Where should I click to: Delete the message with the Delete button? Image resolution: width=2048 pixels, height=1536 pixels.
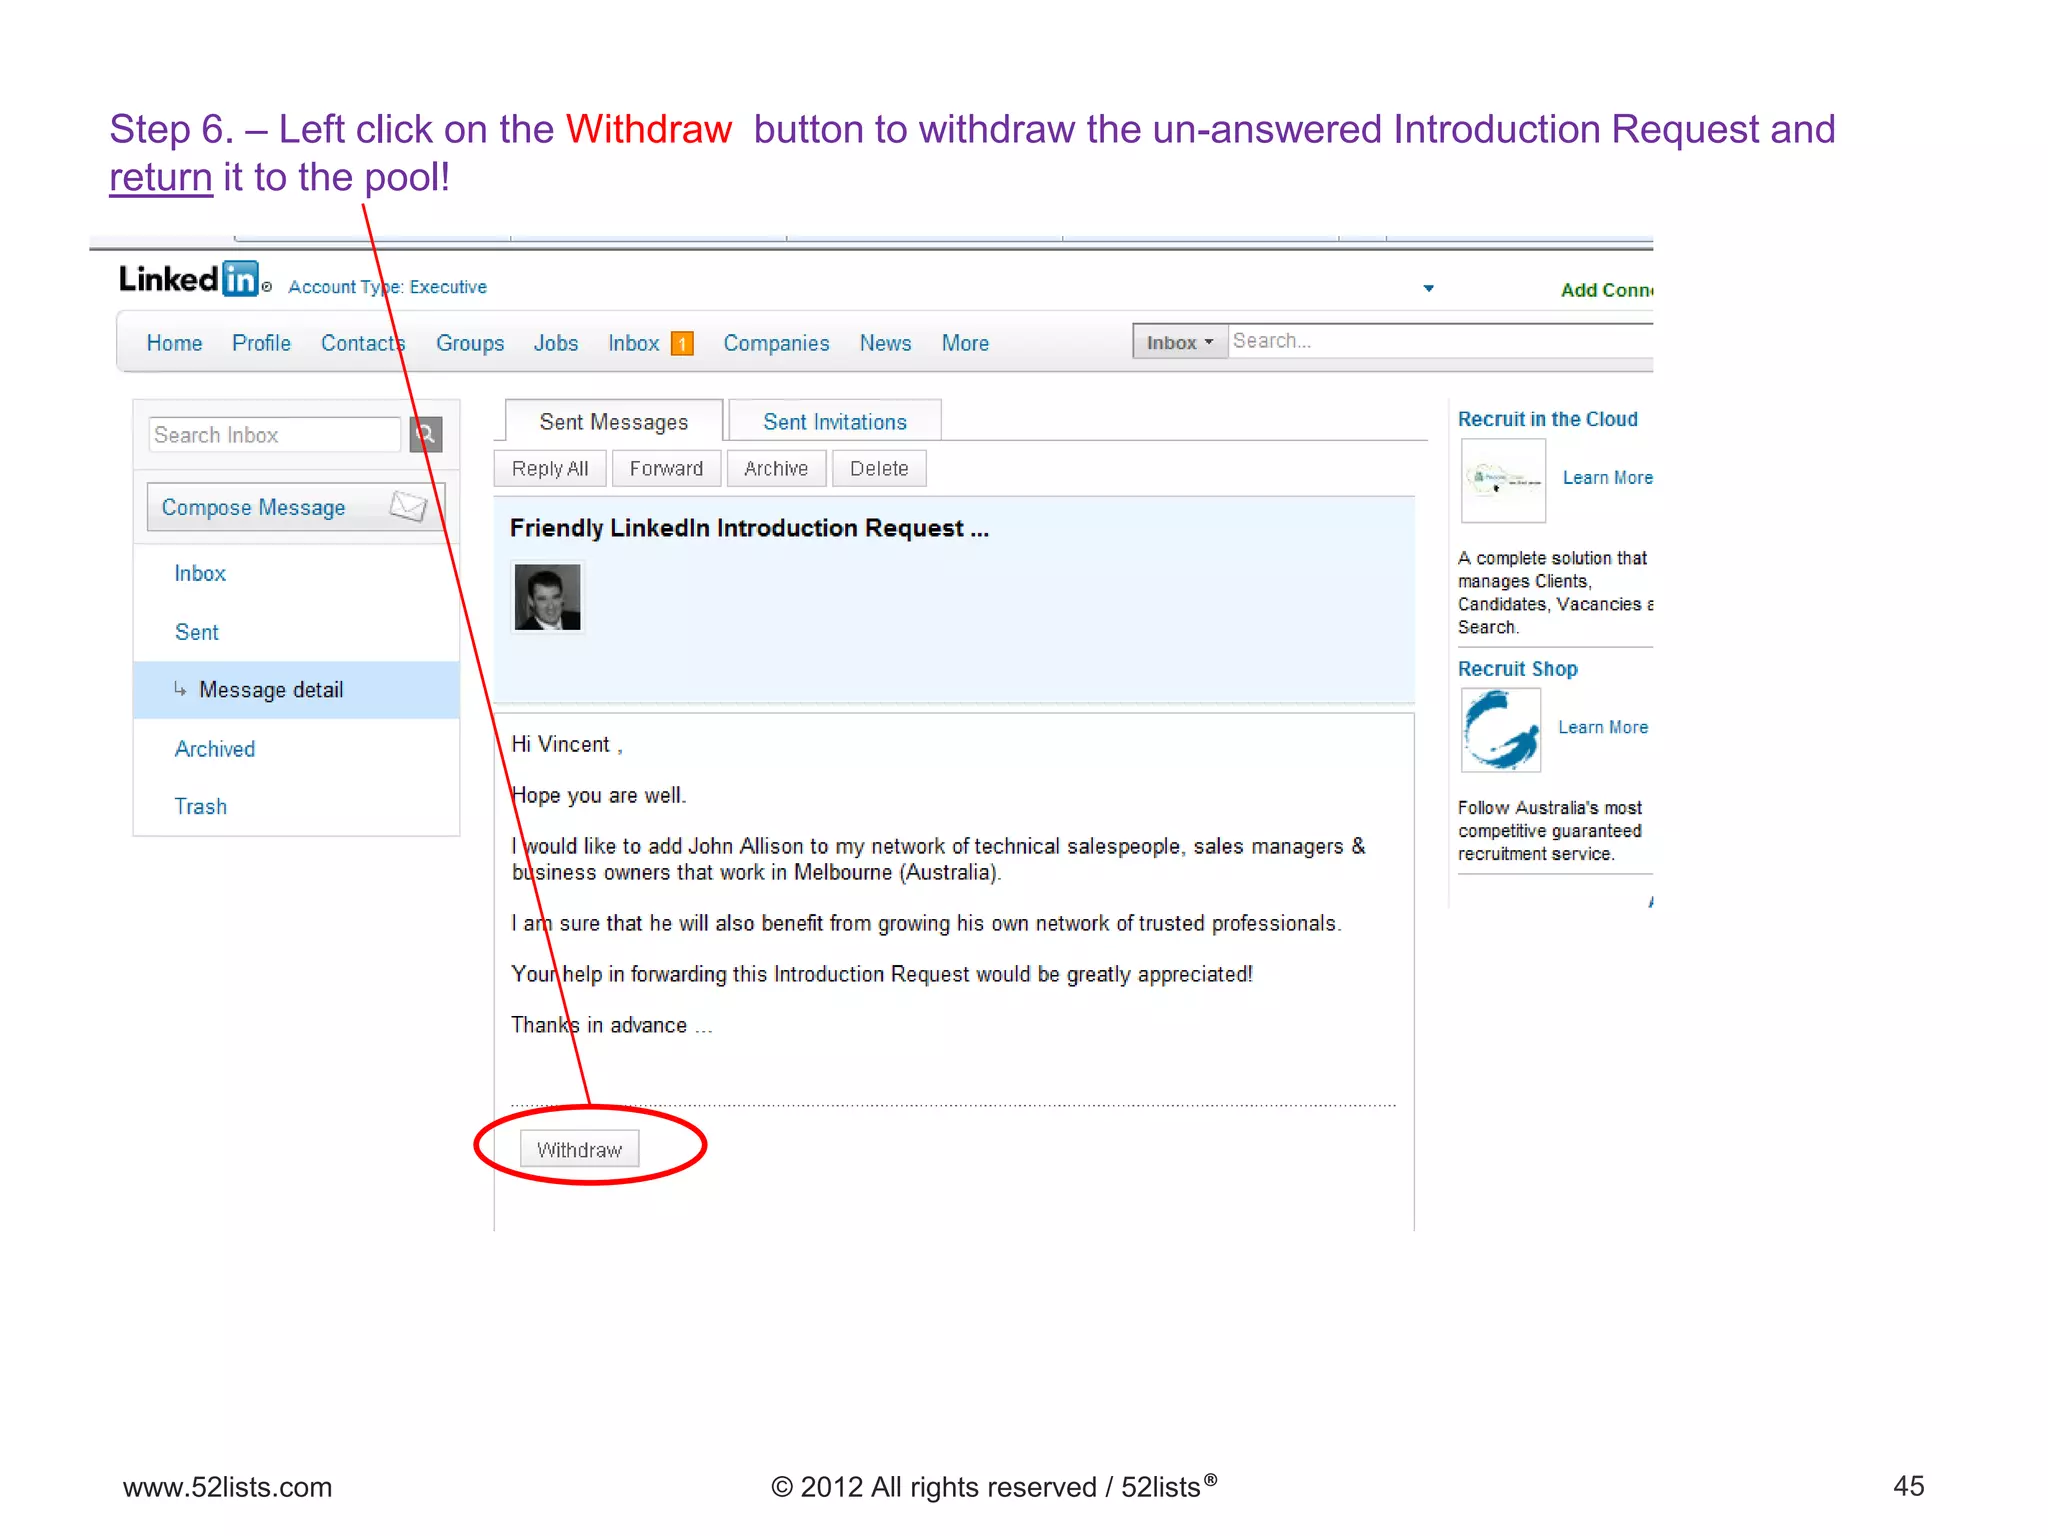[878, 469]
